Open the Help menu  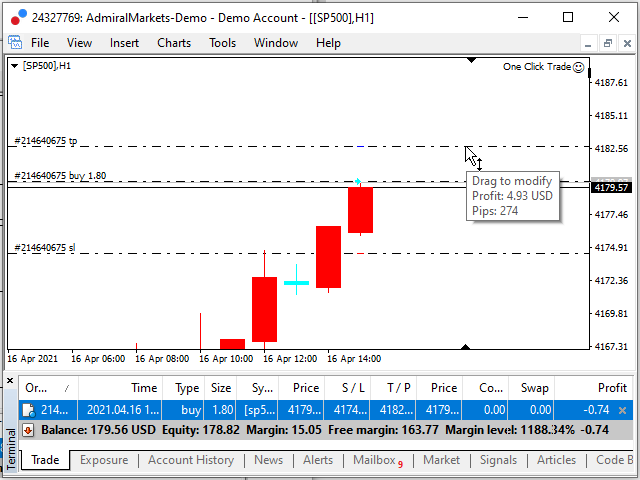[x=328, y=43]
